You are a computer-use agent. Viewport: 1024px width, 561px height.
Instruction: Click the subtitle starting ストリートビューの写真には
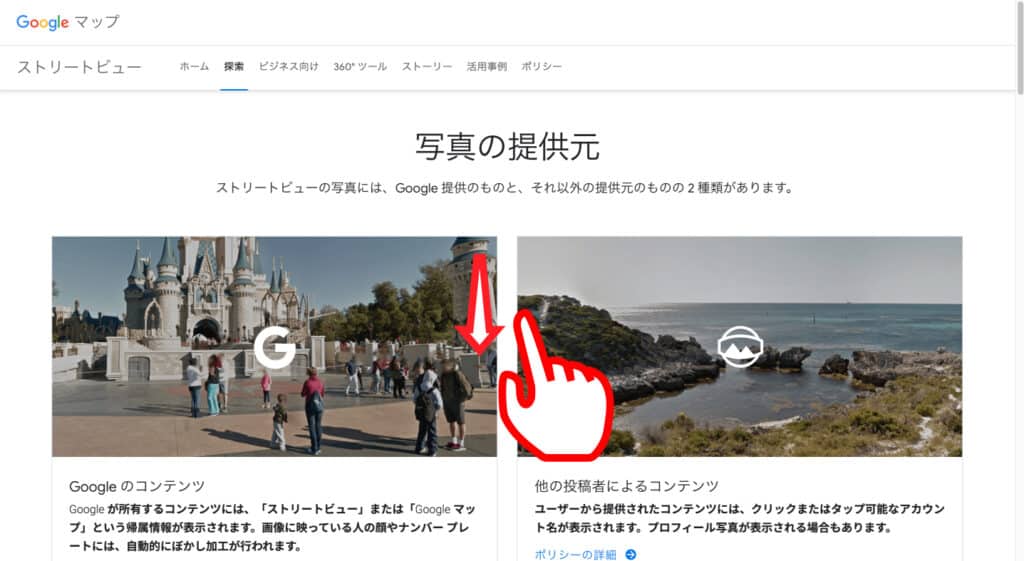pyautogui.click(x=505, y=188)
